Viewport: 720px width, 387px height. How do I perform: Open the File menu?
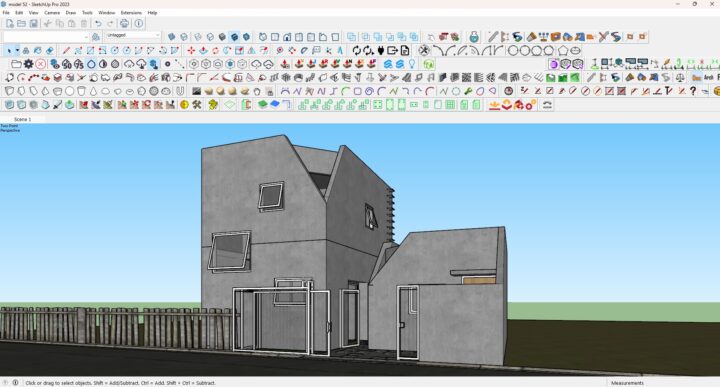point(6,13)
